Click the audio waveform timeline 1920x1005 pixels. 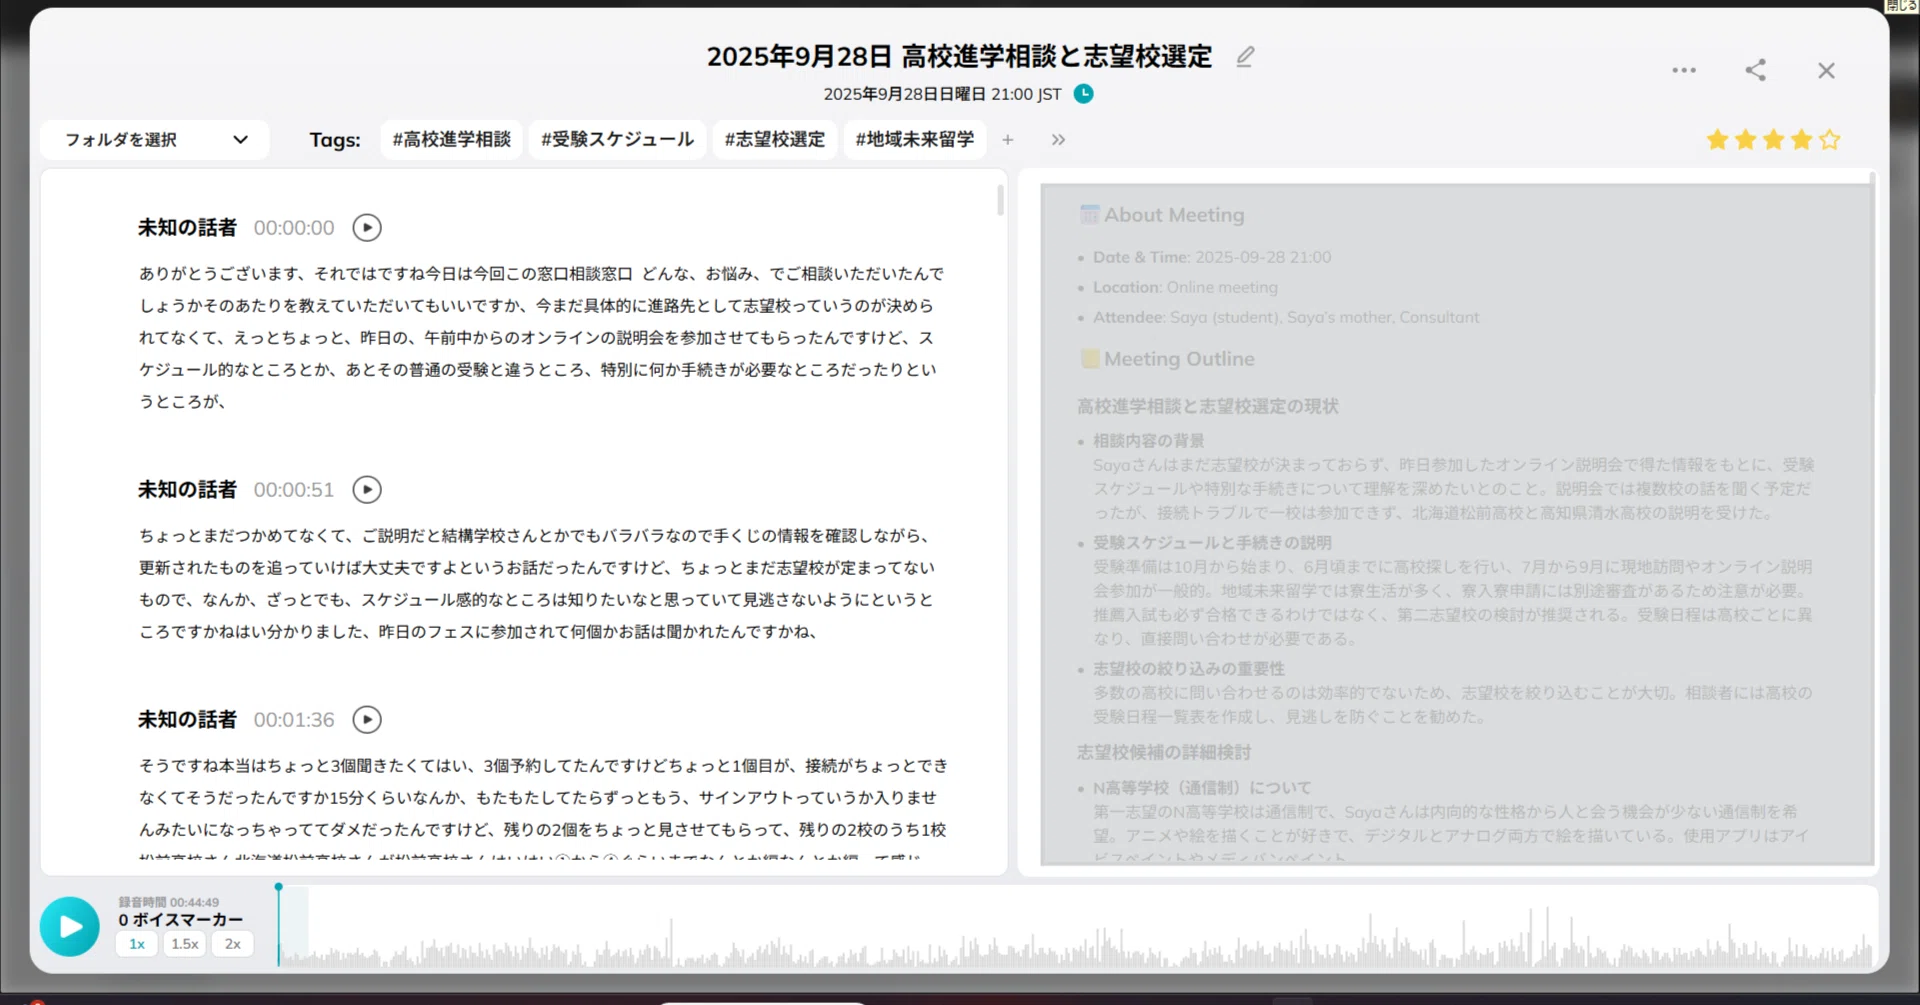[1076, 927]
